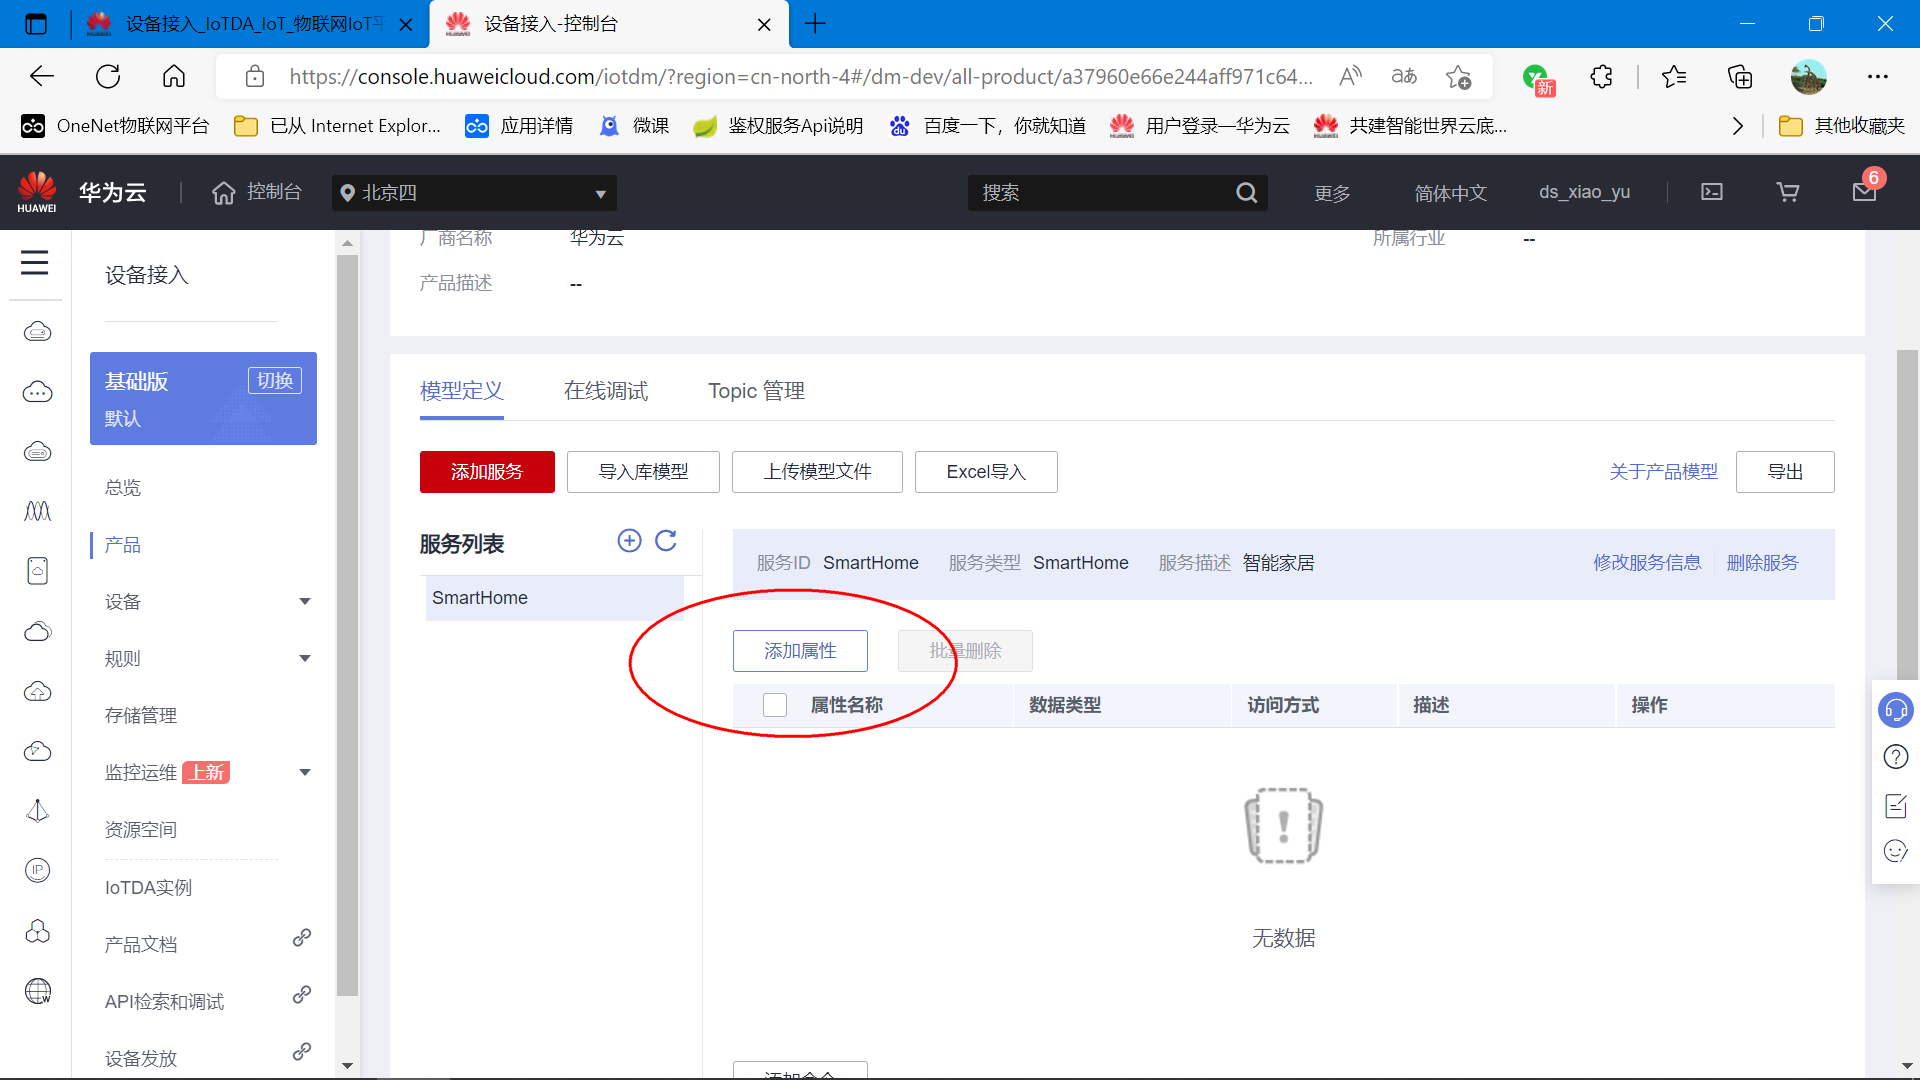Click the 导入库模型 icon button

[642, 471]
